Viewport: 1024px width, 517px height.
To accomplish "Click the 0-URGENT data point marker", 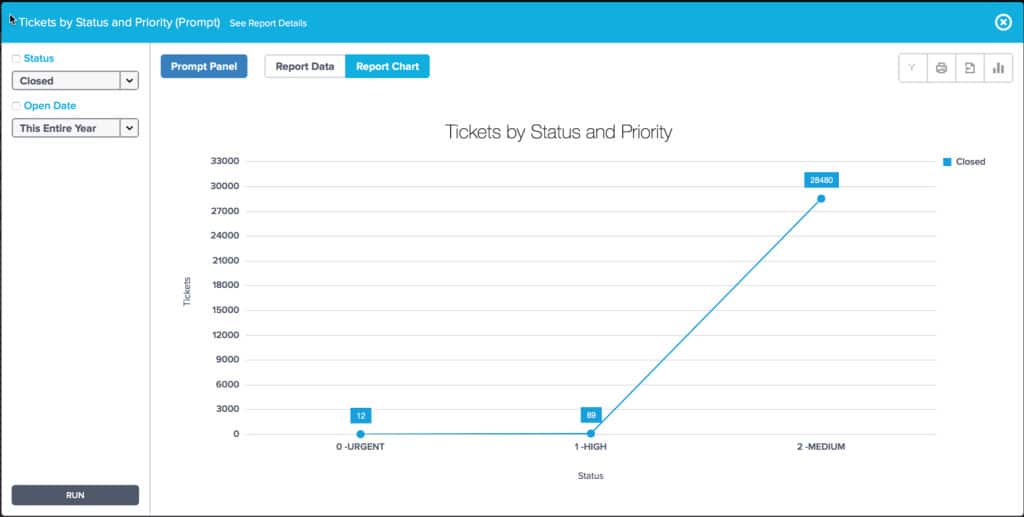I will coord(360,434).
